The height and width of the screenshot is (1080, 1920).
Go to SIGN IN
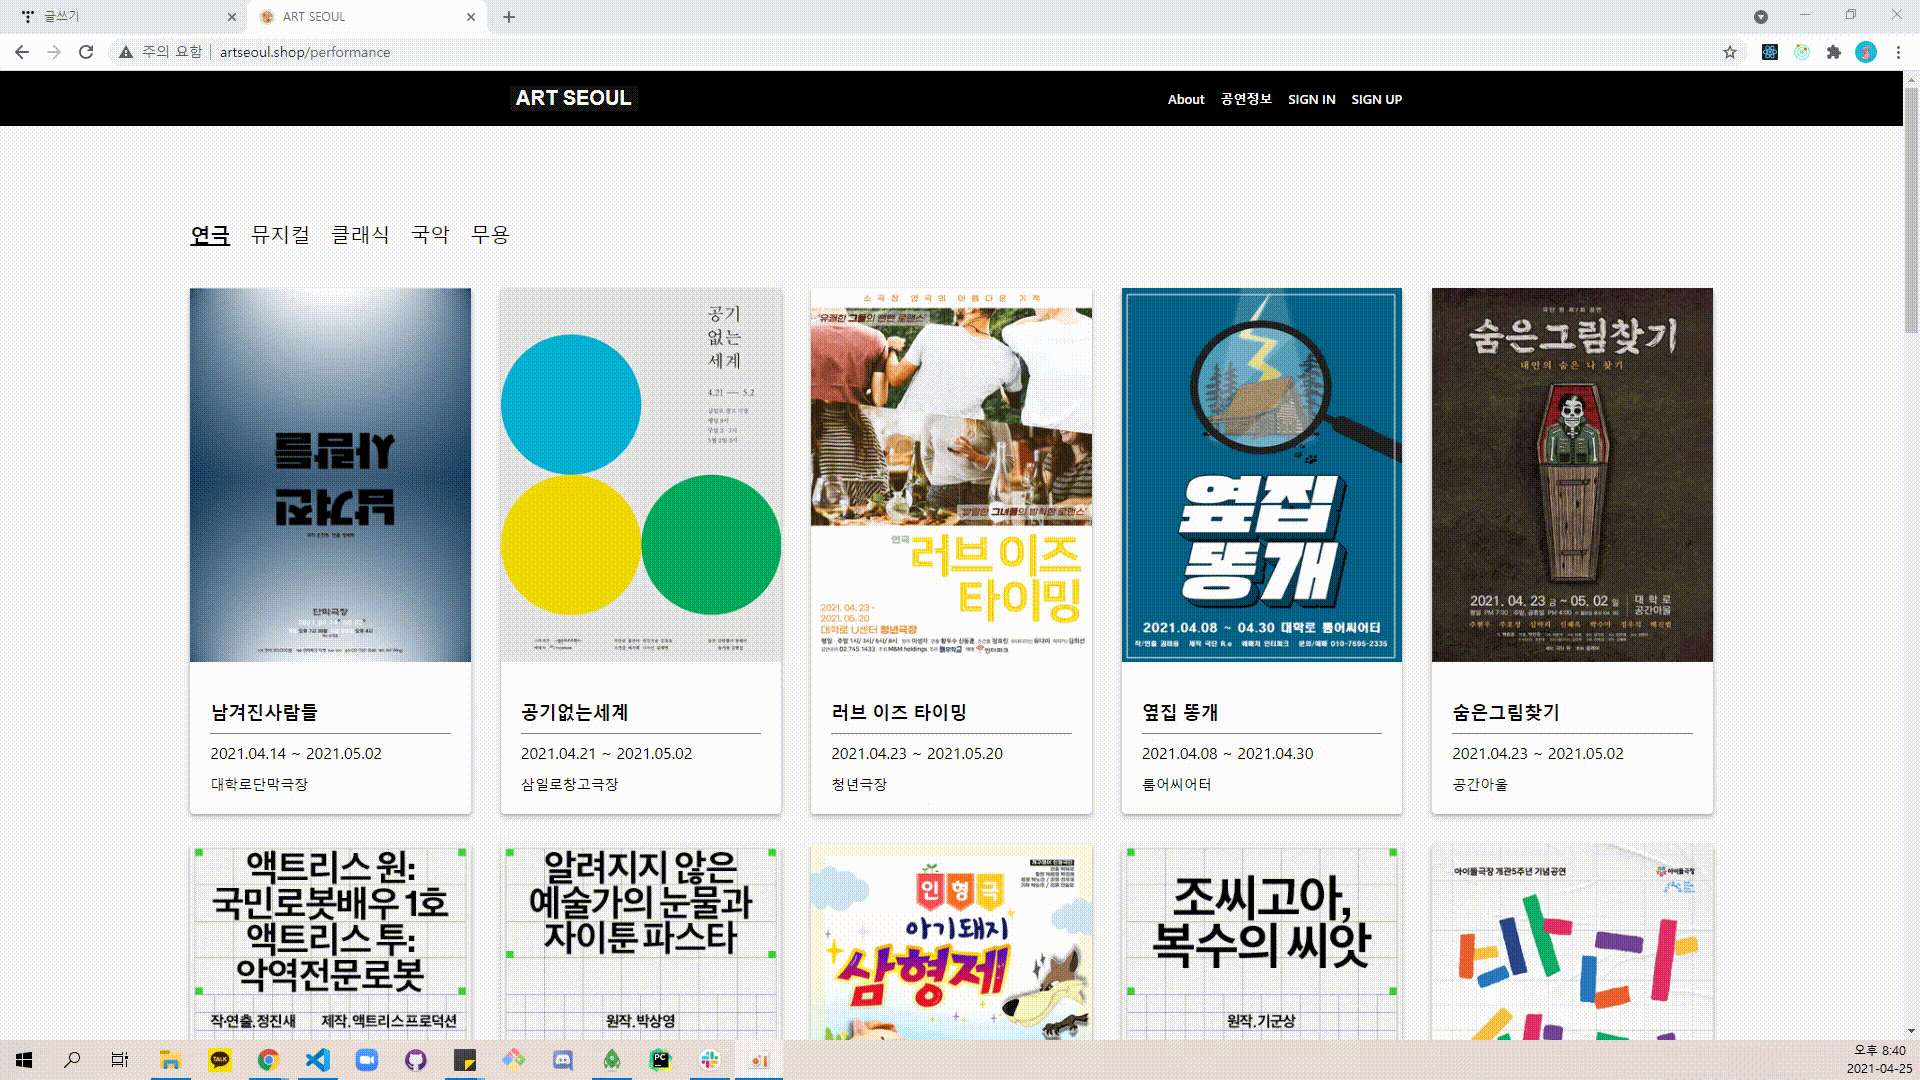(x=1311, y=99)
